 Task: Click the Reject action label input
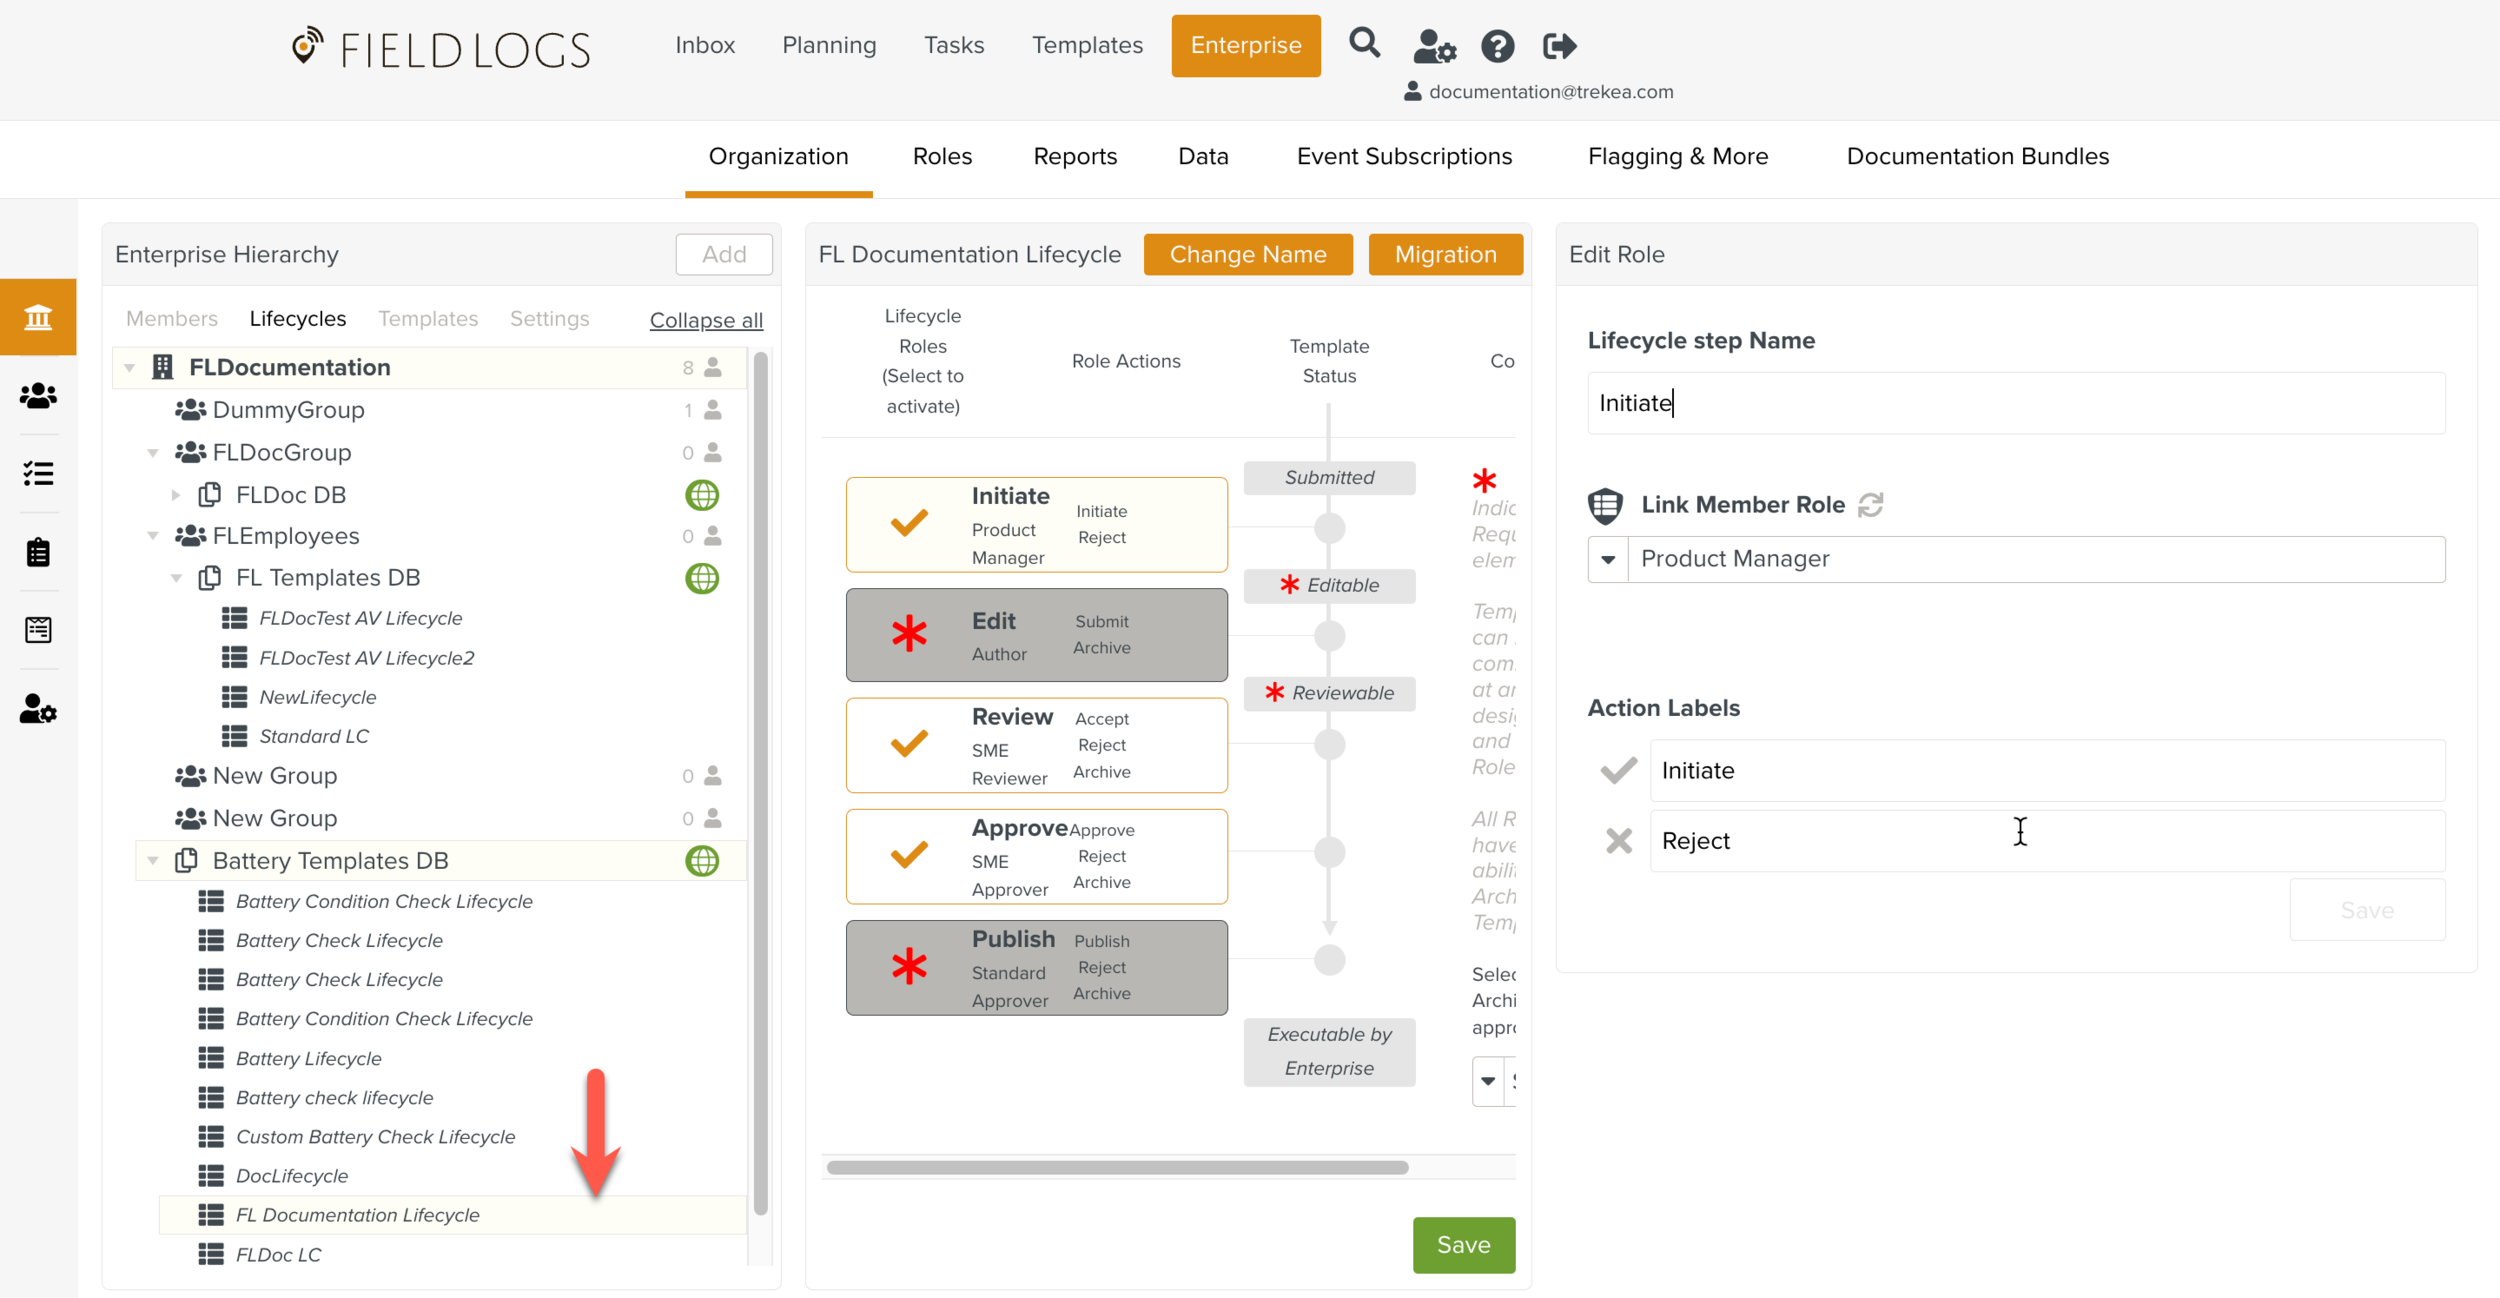point(2047,841)
